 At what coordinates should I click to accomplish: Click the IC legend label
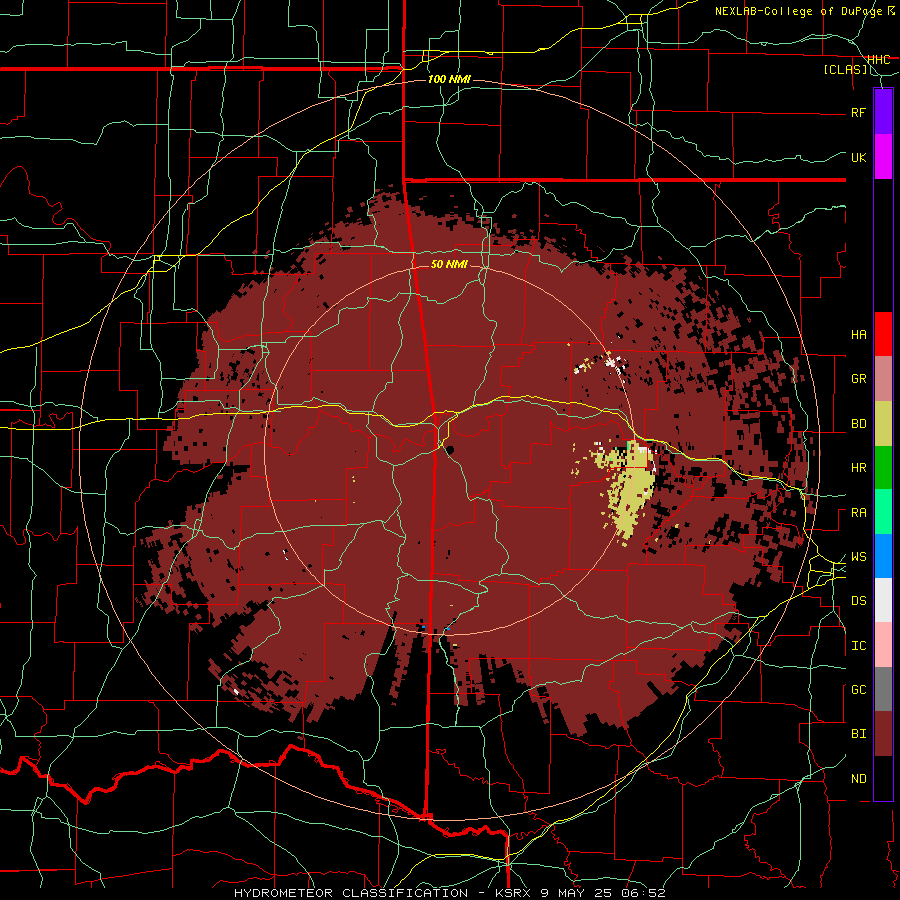tap(858, 646)
